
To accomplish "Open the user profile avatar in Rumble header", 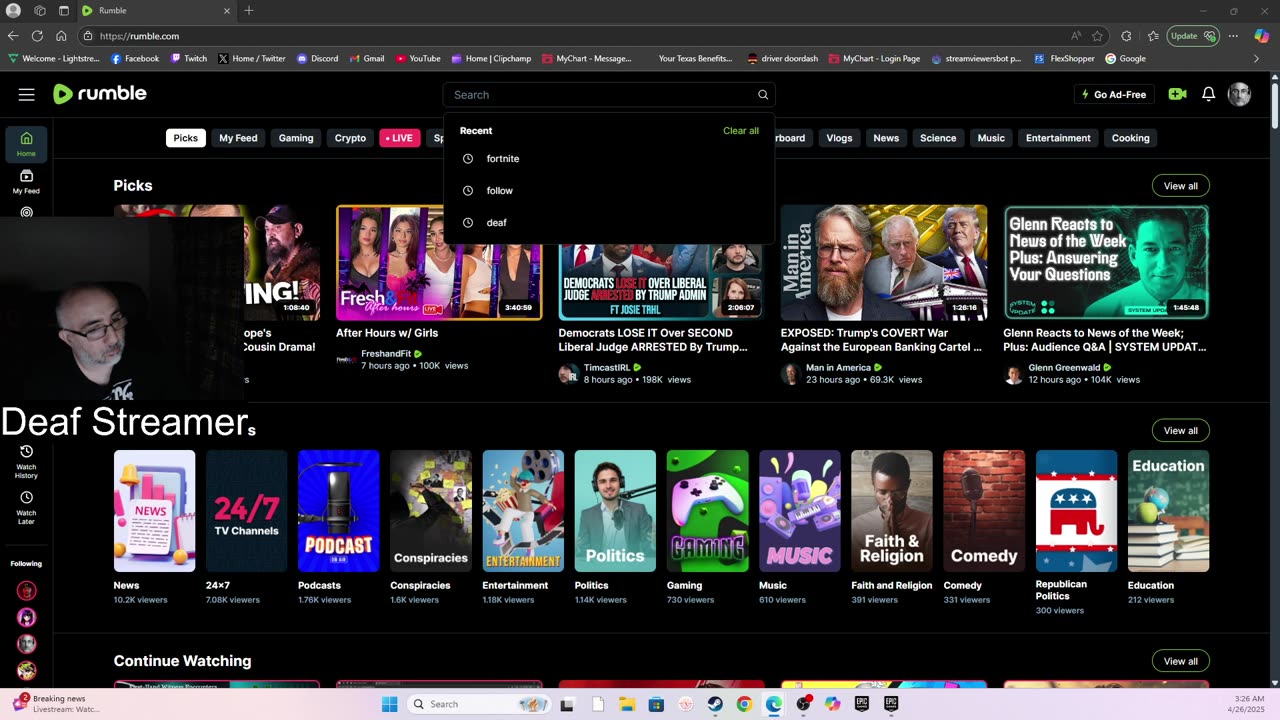I will 1239,94.
